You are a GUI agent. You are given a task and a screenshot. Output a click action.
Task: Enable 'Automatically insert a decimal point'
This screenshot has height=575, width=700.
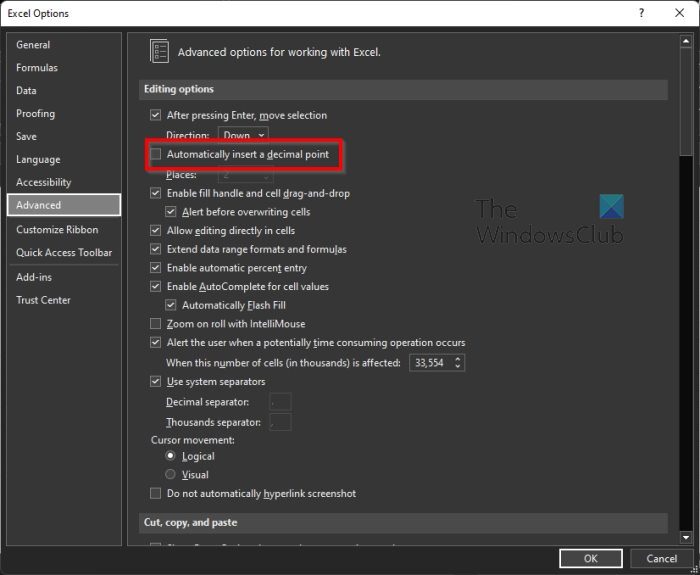[155, 154]
